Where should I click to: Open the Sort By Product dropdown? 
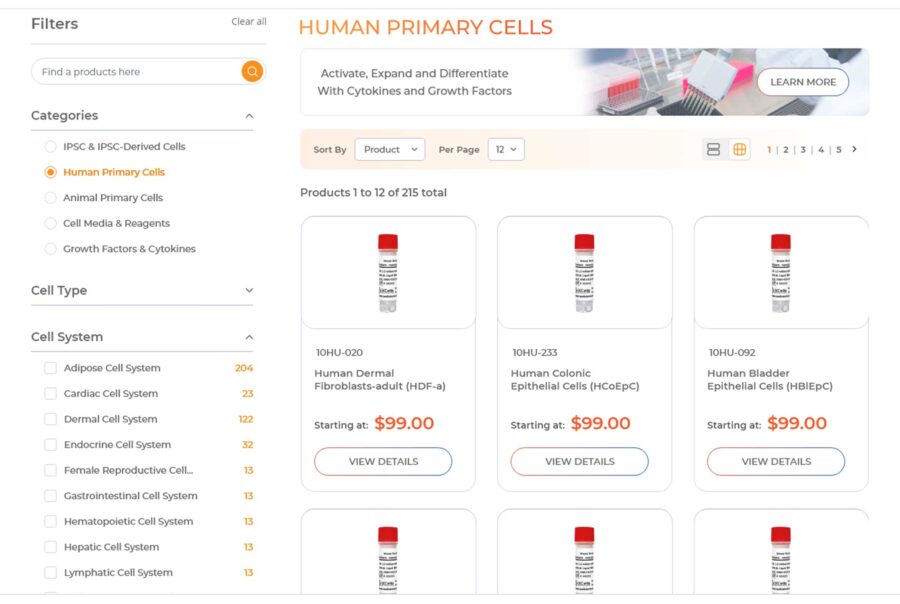(389, 149)
